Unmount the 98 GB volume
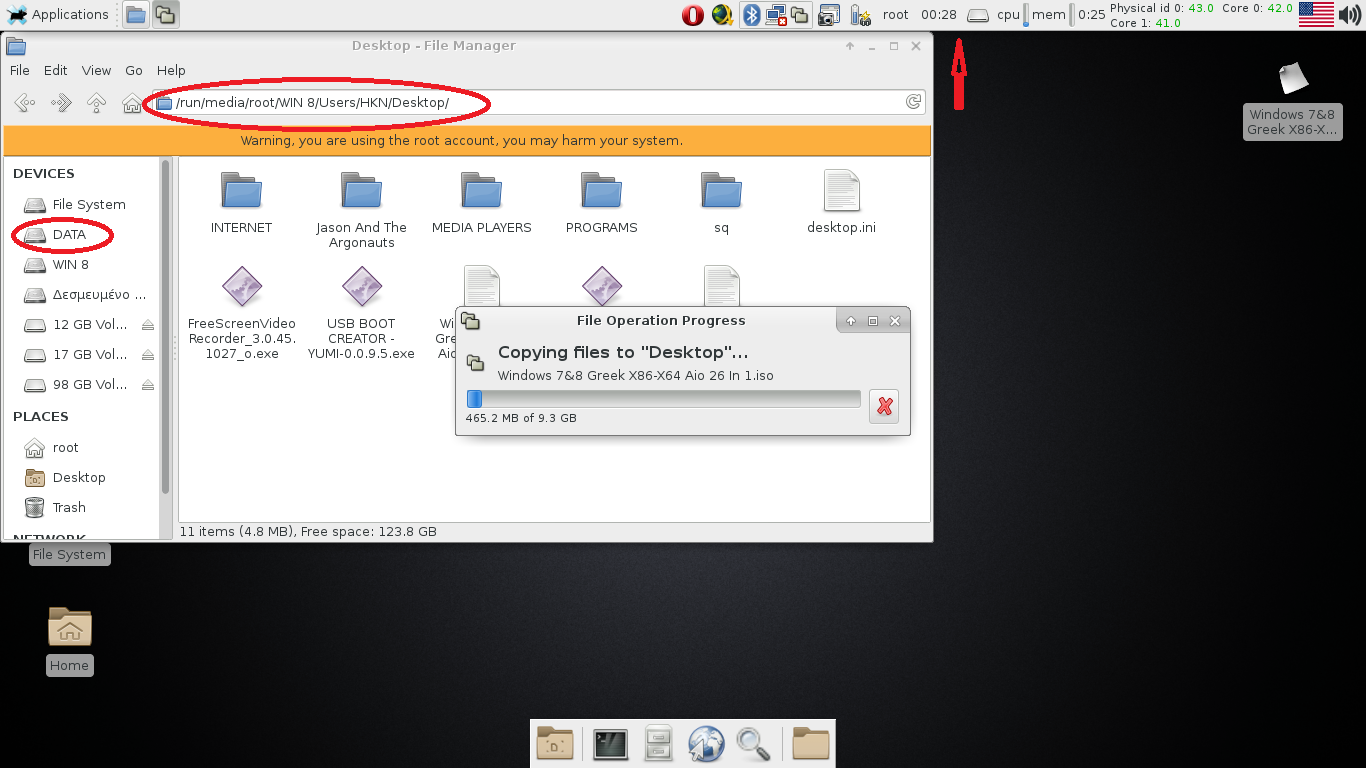Screen dimensions: 1366x768 (x=148, y=385)
